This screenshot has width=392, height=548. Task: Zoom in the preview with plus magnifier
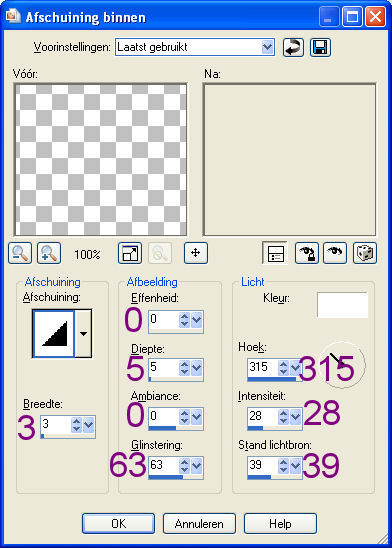tap(49, 253)
